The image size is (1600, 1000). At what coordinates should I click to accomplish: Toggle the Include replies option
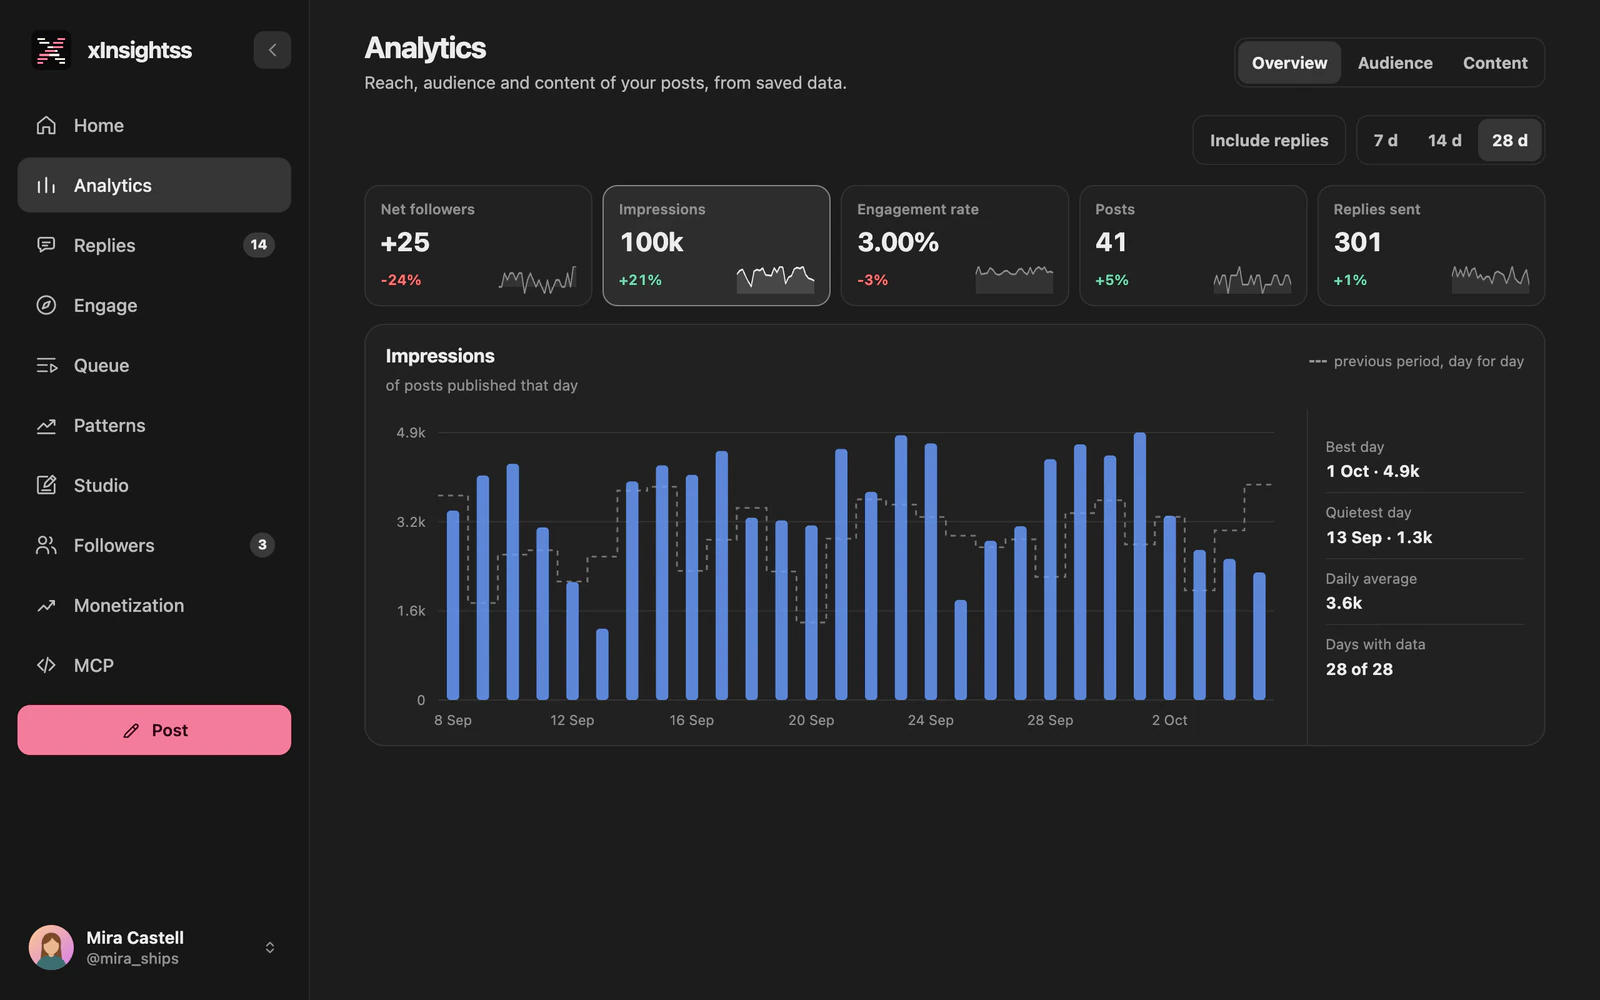click(x=1269, y=140)
